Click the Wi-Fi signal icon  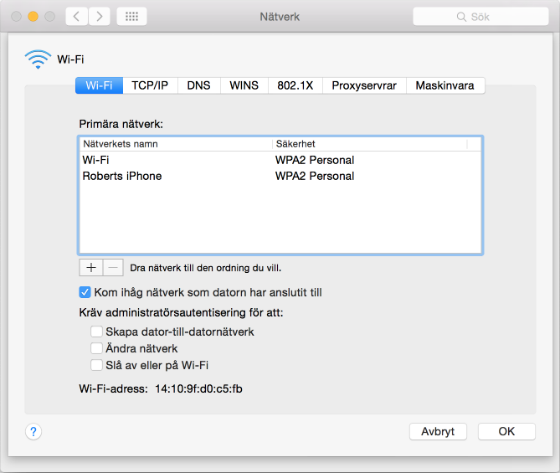pyautogui.click(x=38, y=59)
